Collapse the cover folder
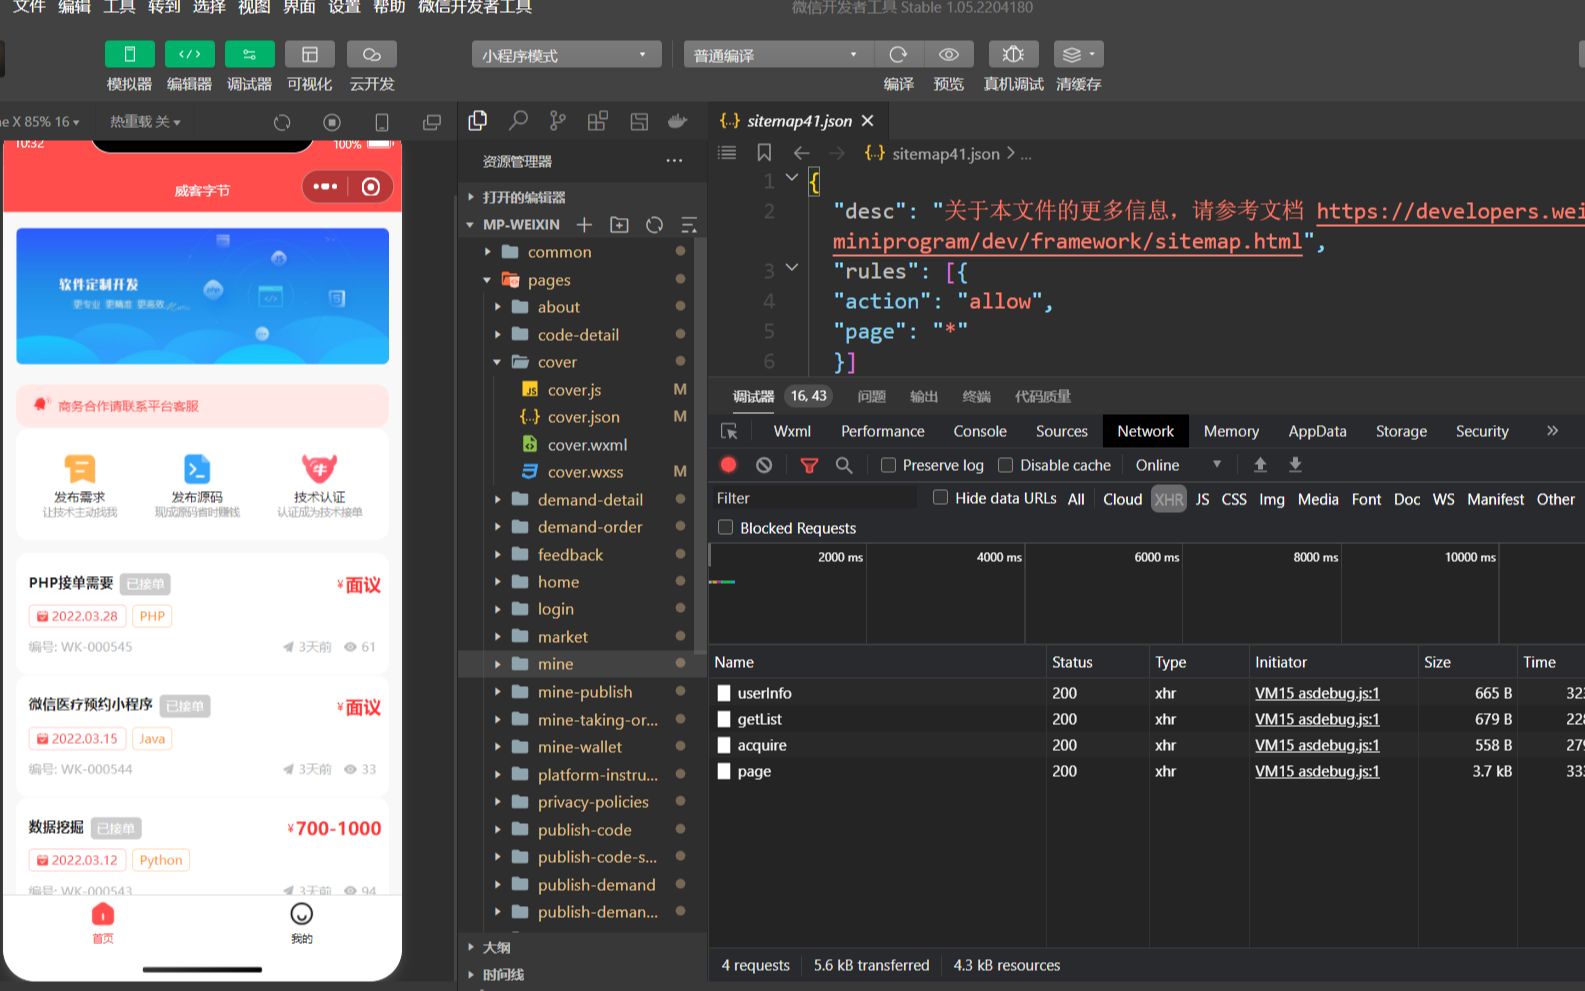 (497, 362)
